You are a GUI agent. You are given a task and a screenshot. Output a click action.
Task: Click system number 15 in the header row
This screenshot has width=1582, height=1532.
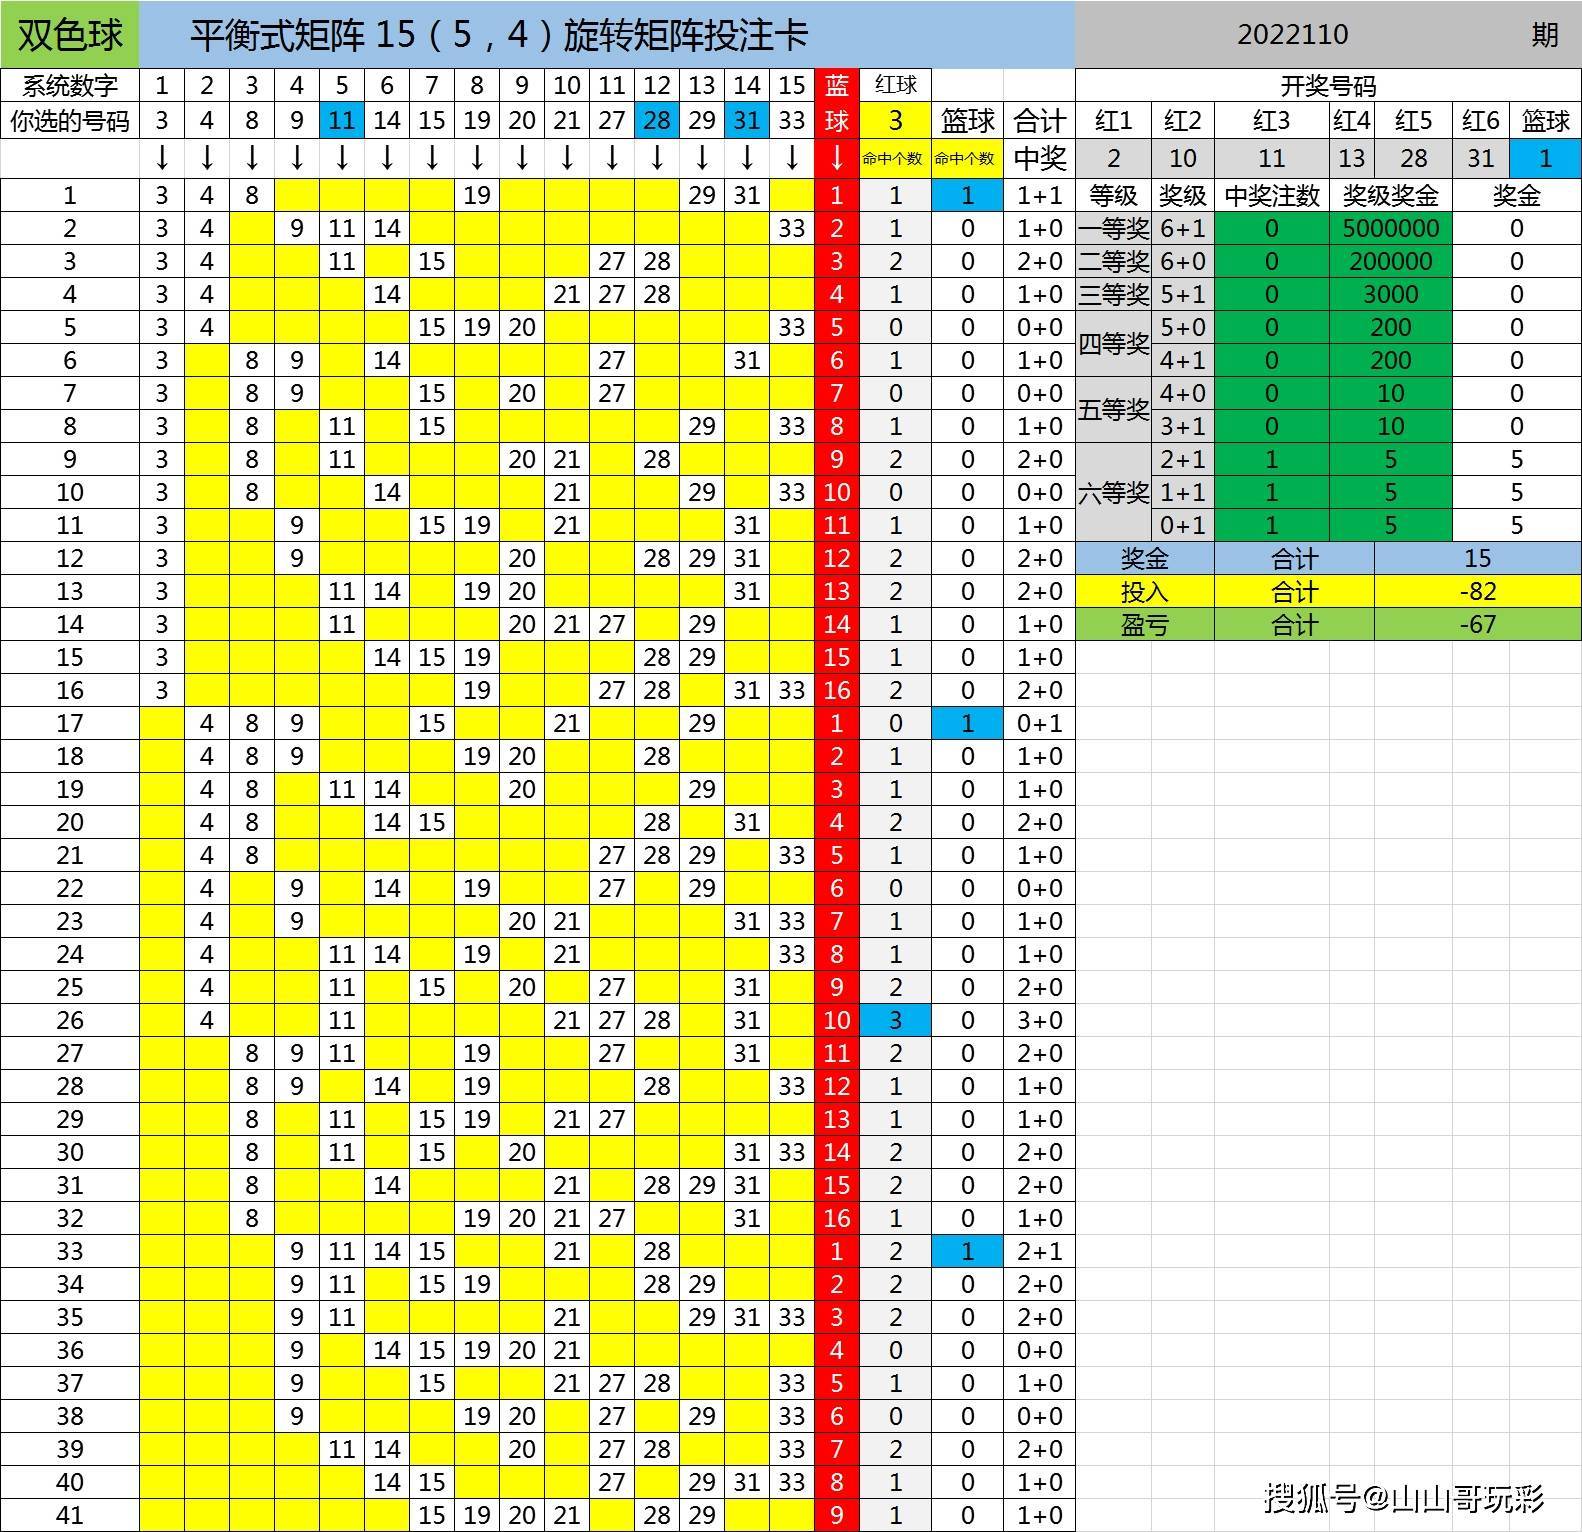click(x=792, y=86)
